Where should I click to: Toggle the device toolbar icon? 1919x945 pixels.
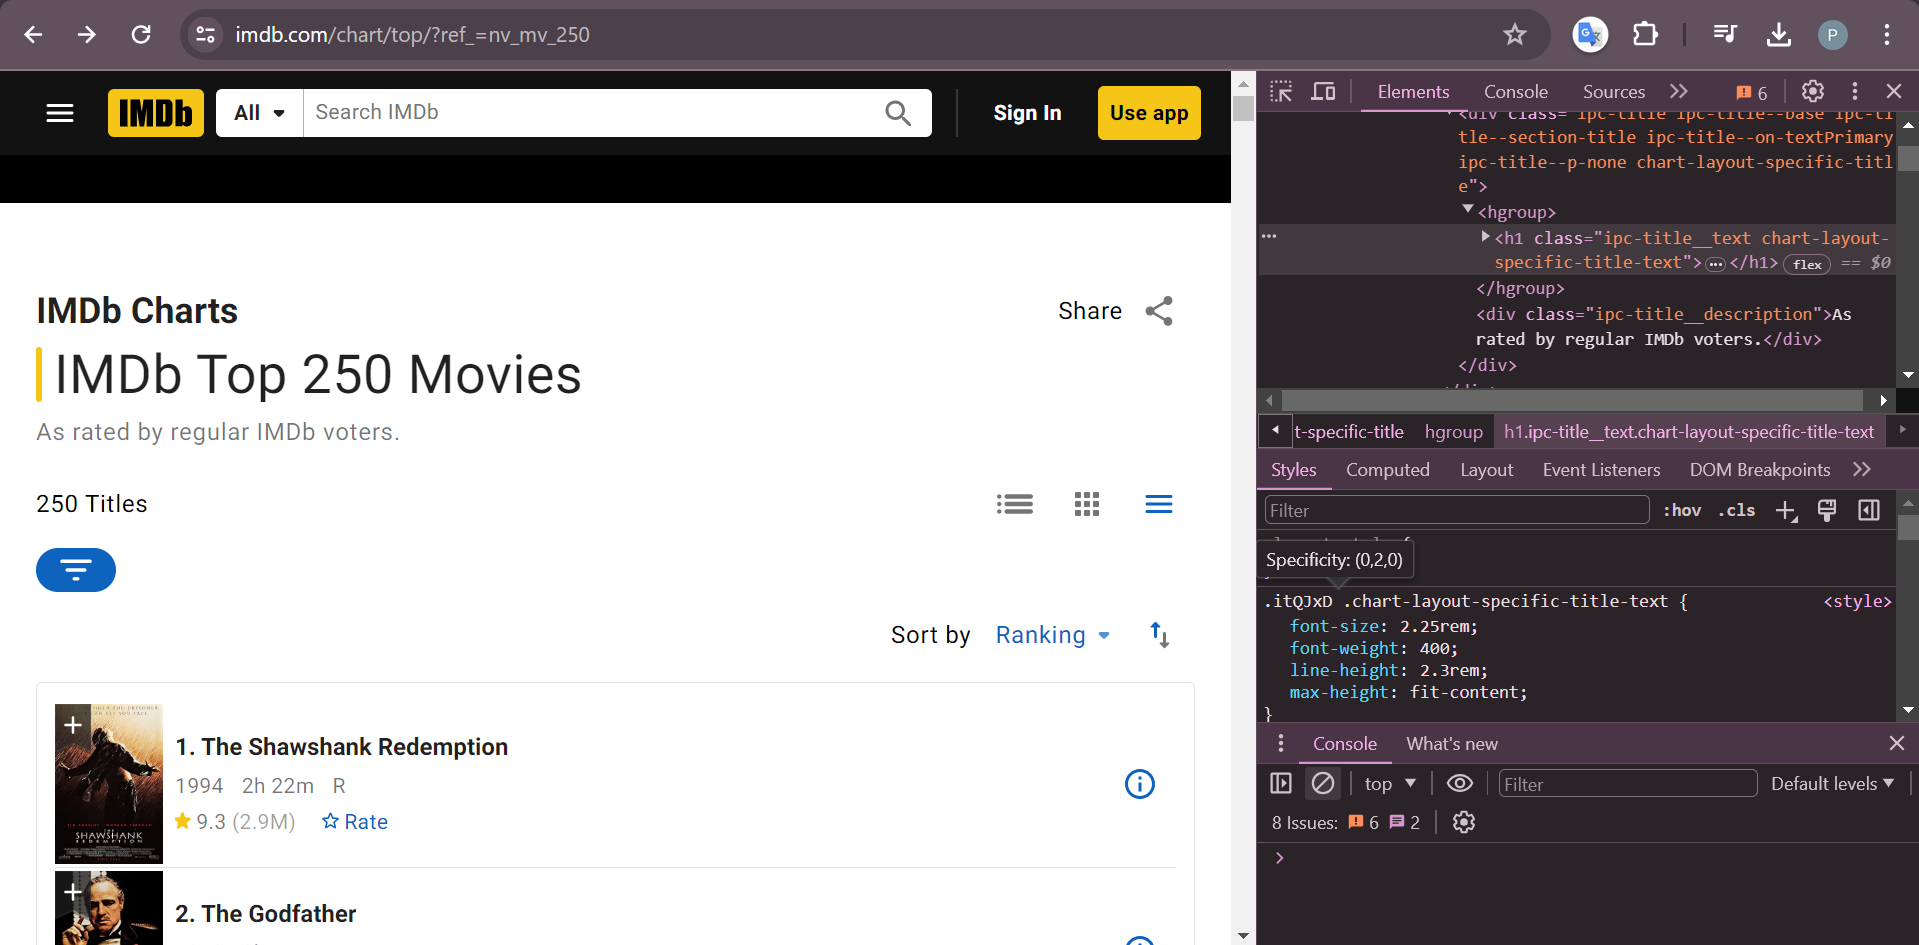(x=1324, y=92)
